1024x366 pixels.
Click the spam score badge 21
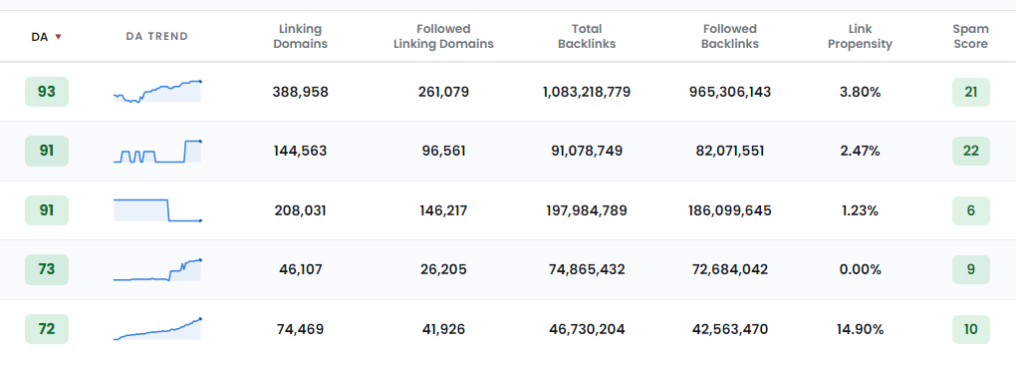970,92
